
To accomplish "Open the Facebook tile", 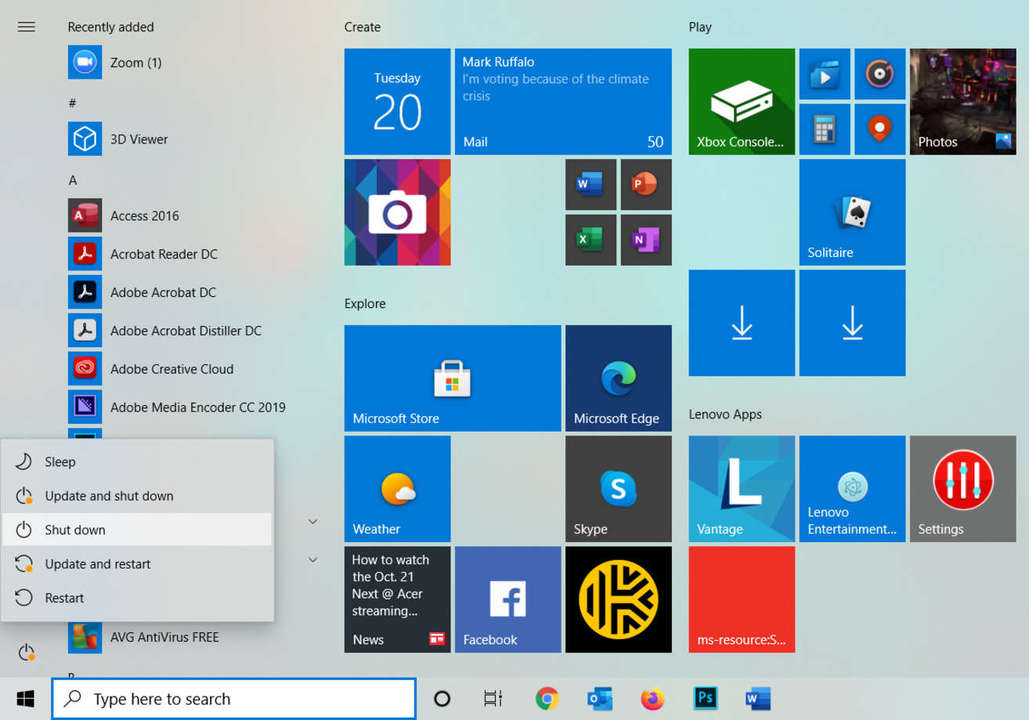I will point(508,599).
